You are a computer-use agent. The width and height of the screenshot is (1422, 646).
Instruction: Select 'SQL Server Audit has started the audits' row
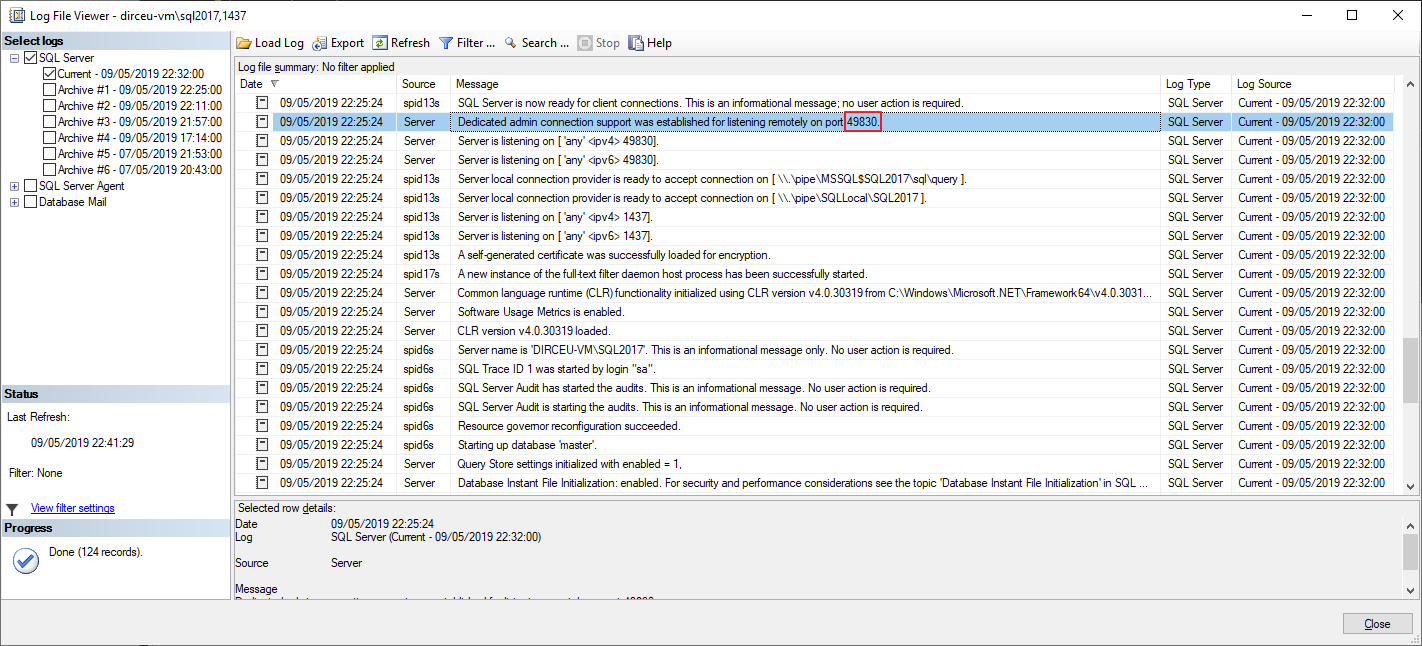pyautogui.click(x=815, y=388)
